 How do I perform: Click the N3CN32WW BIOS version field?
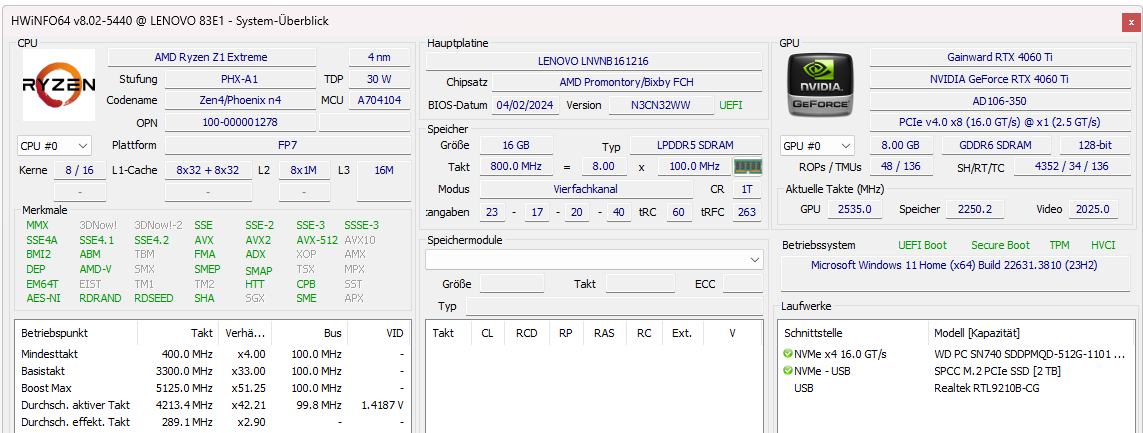(661, 105)
